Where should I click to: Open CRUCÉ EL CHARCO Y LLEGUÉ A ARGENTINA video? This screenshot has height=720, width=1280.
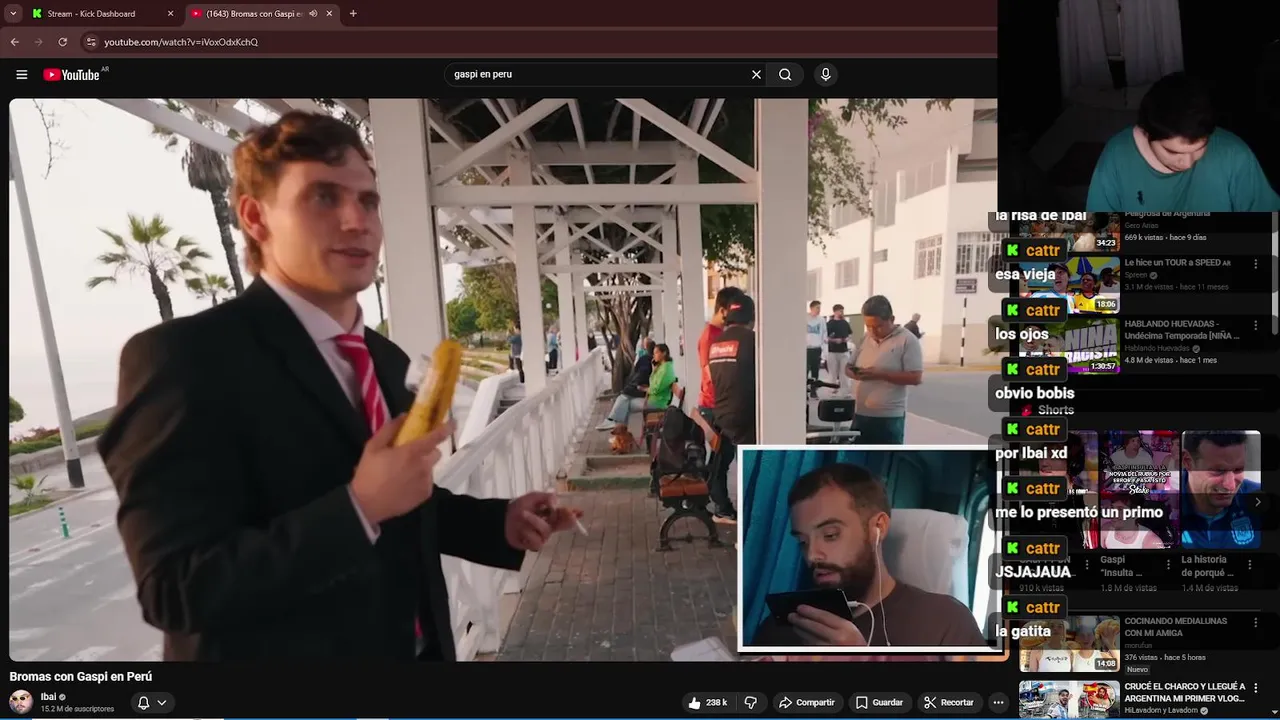coord(1185,692)
